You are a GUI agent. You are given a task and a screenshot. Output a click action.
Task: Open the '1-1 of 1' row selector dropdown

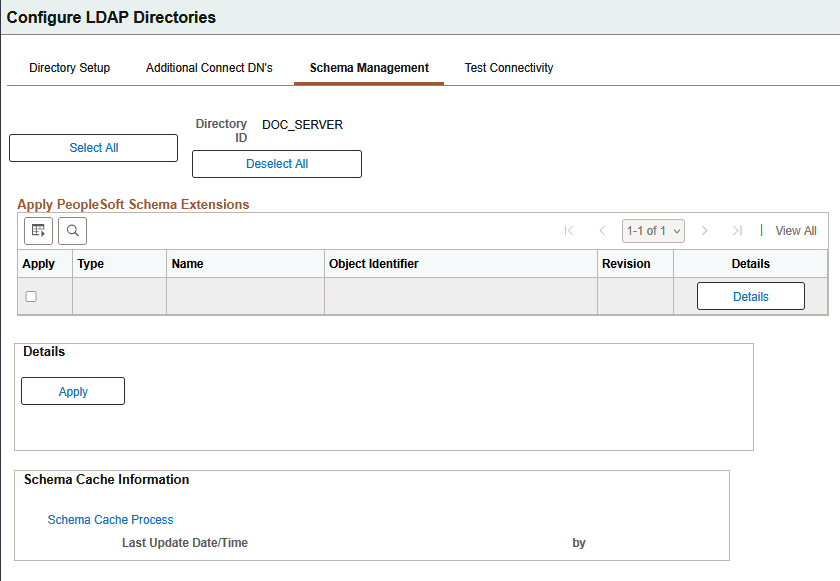[653, 230]
